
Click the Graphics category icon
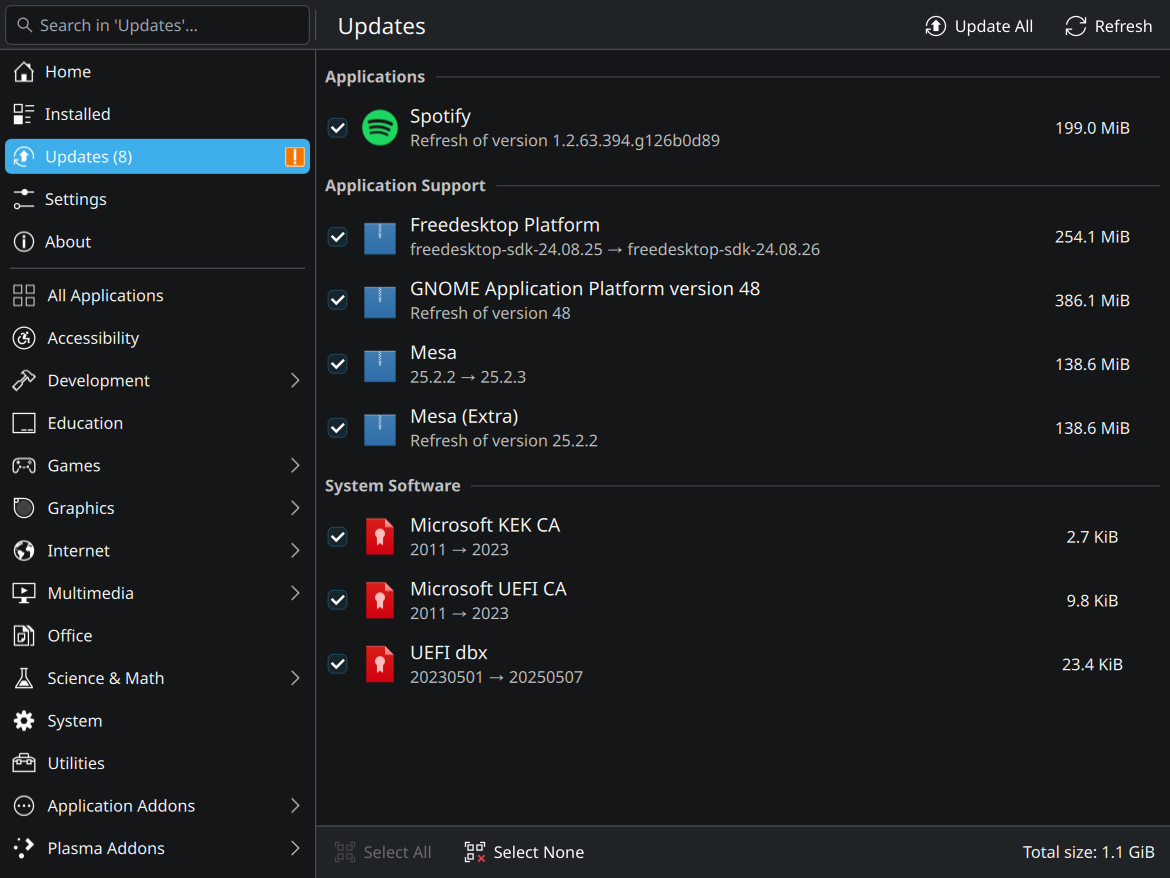pyautogui.click(x=24, y=508)
